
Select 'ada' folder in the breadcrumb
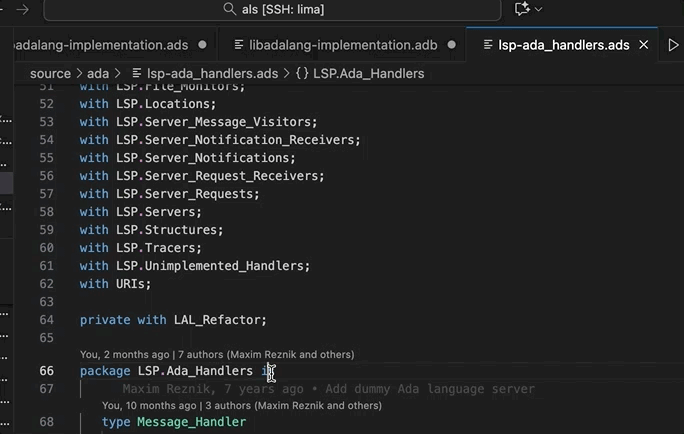click(x=98, y=73)
